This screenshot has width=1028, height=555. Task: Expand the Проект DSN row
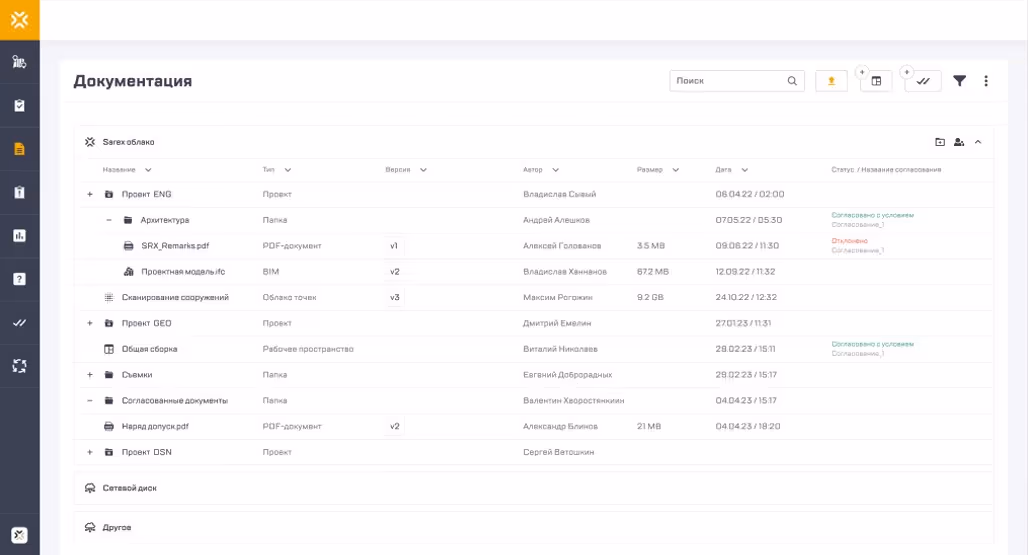[x=90, y=452]
